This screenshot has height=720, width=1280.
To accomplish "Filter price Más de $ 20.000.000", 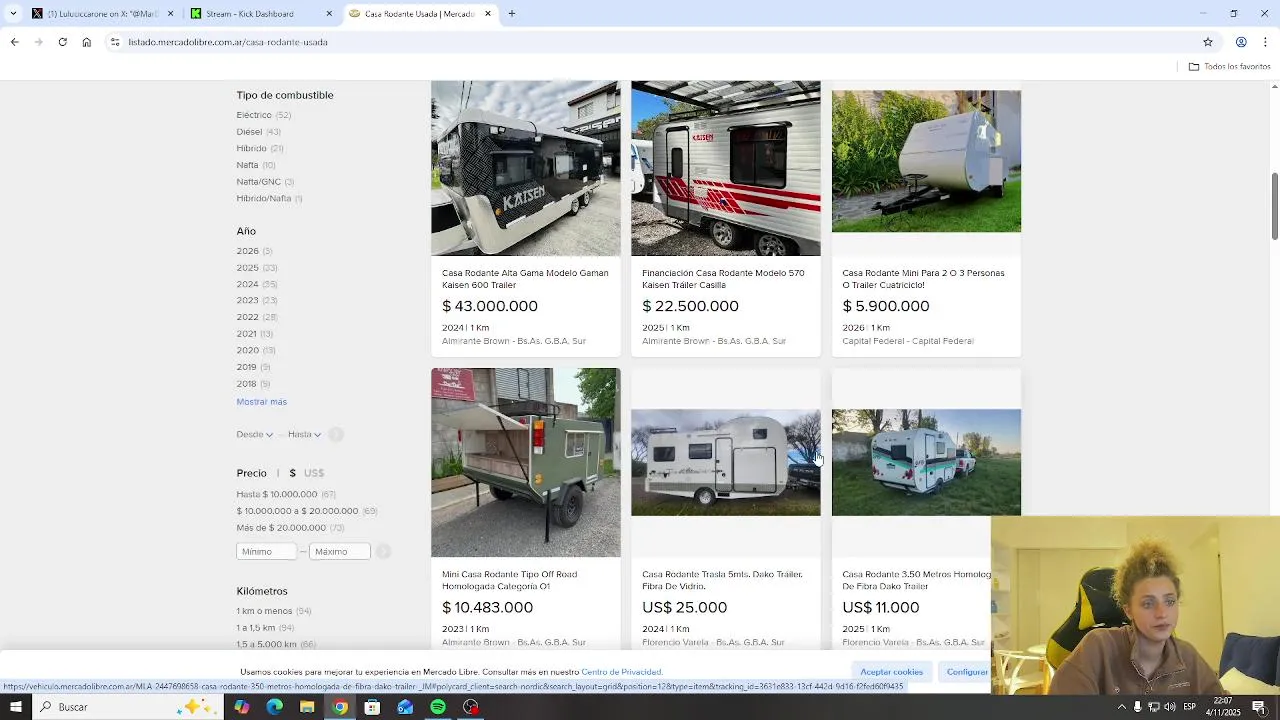I will [290, 527].
